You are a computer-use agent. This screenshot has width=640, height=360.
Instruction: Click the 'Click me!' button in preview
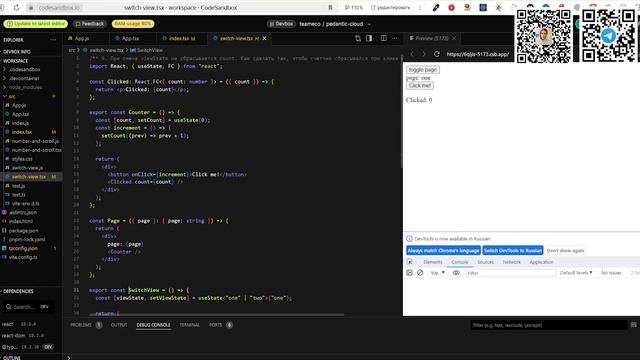point(420,85)
